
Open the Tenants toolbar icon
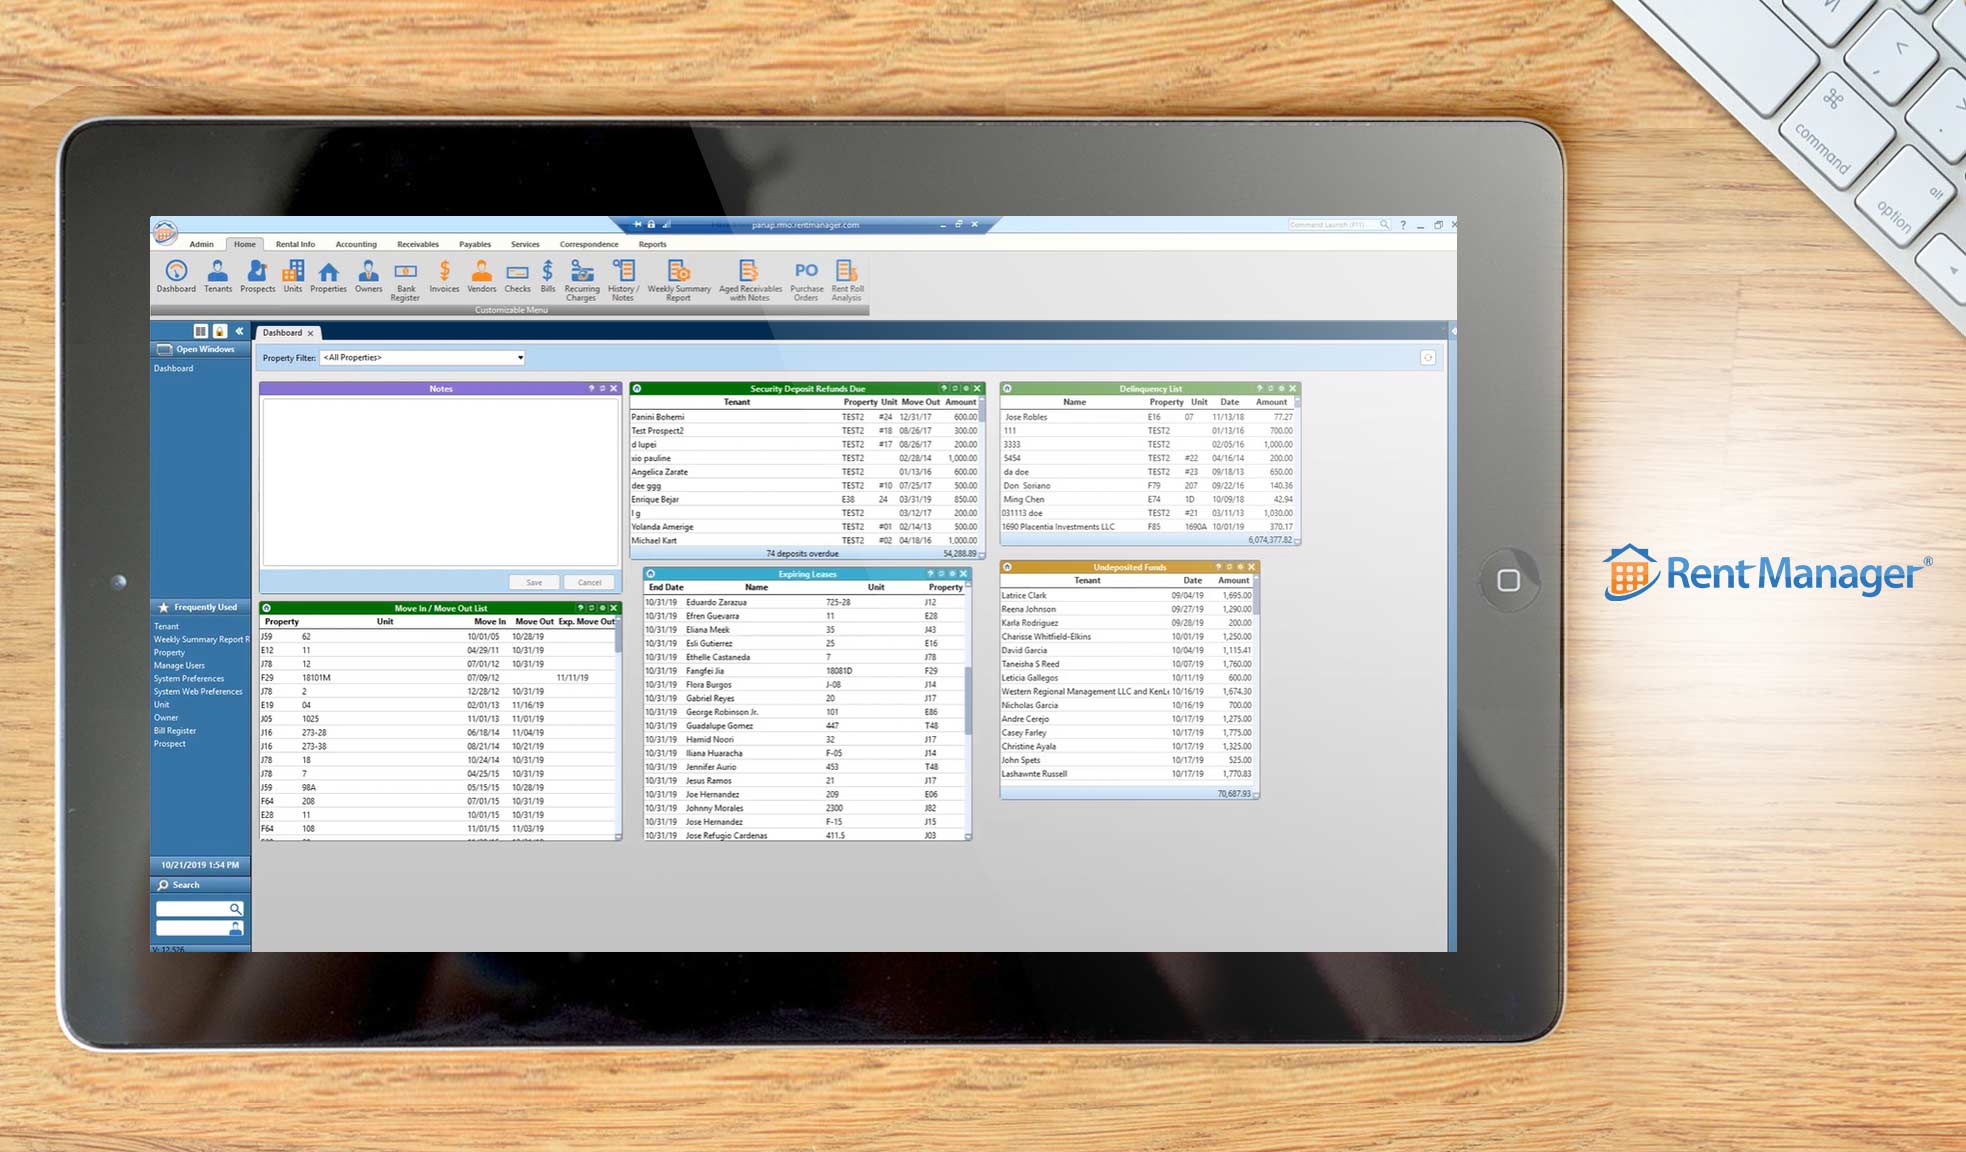[x=217, y=275]
